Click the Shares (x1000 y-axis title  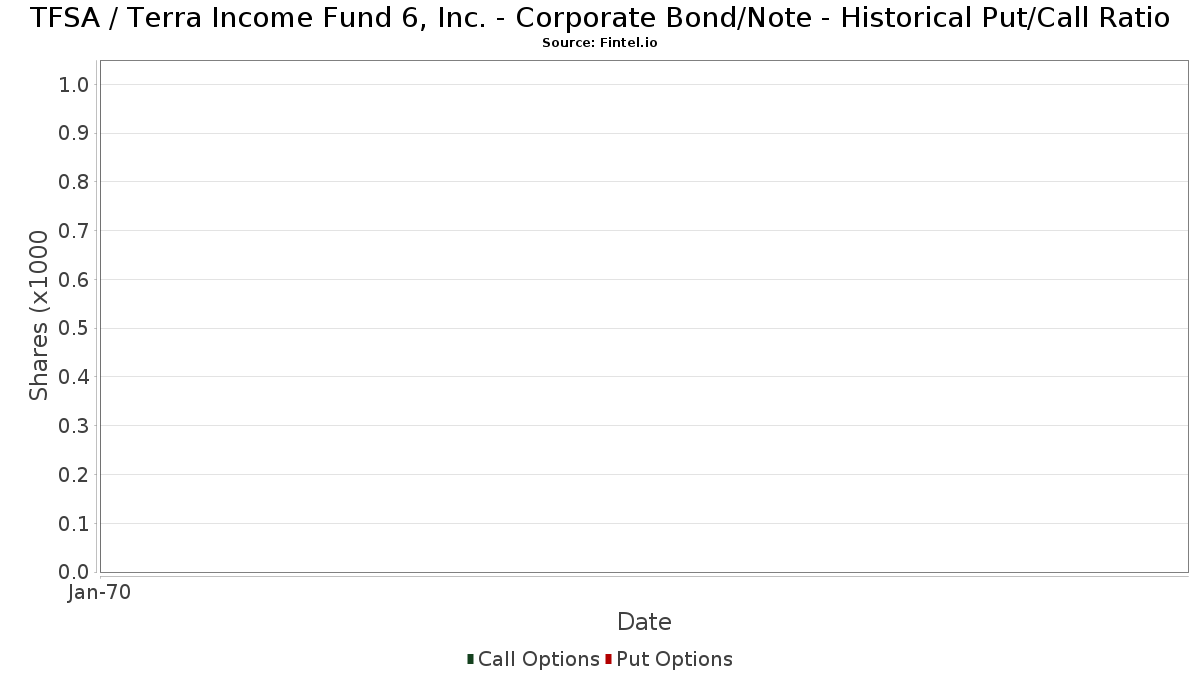pyautogui.click(x=39, y=315)
